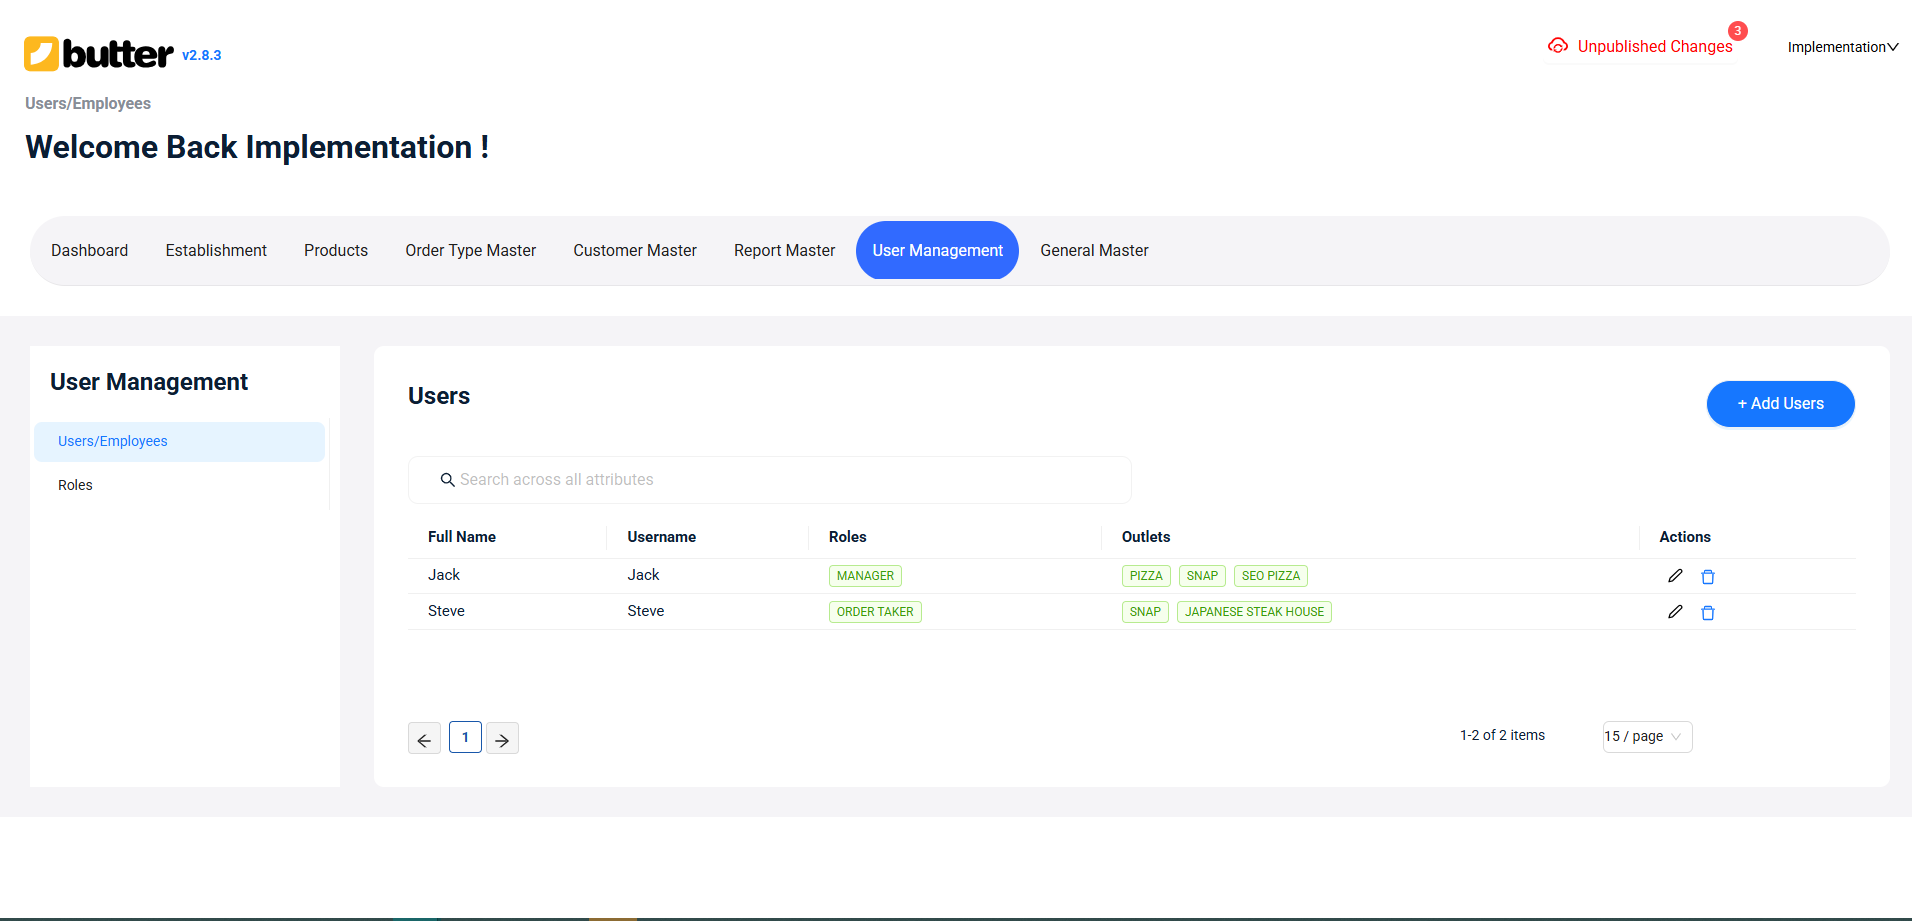1912x921 pixels.
Task: Open edit pencil for Steve's row
Action: pos(1675,611)
